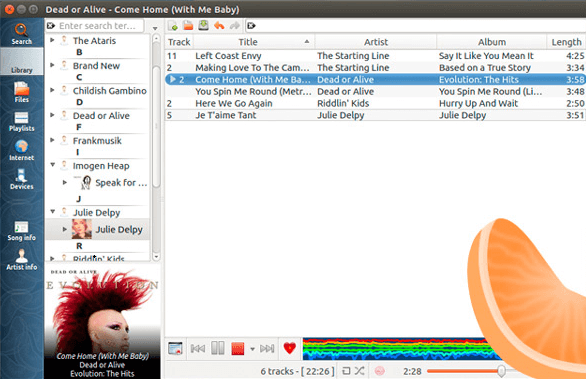Click the save playlist toolbar icon
Screen dimensions: 586x379
pyautogui.click(x=203, y=25)
